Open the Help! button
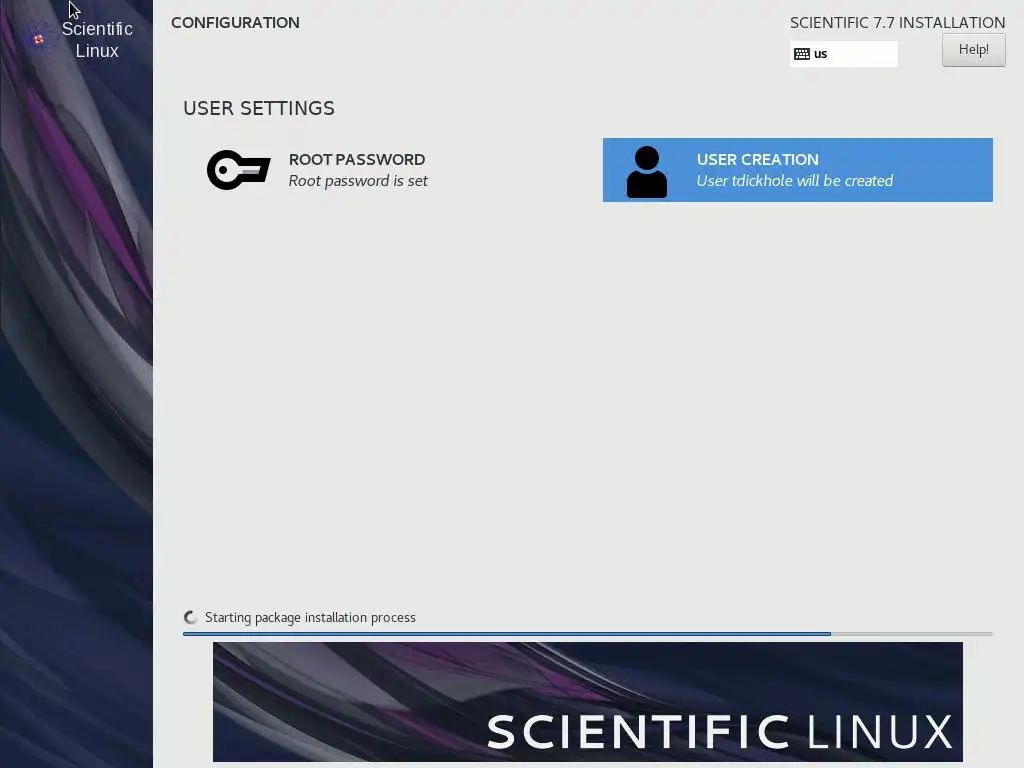The height and width of the screenshot is (768, 1024). pos(973,50)
